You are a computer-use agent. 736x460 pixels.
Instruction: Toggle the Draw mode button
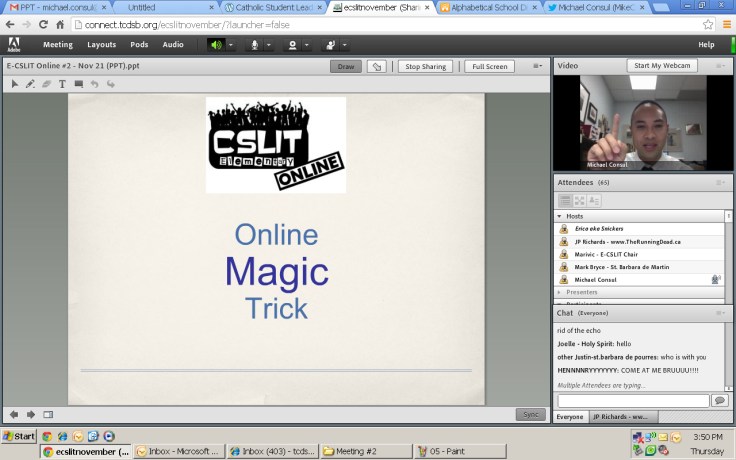(346, 67)
